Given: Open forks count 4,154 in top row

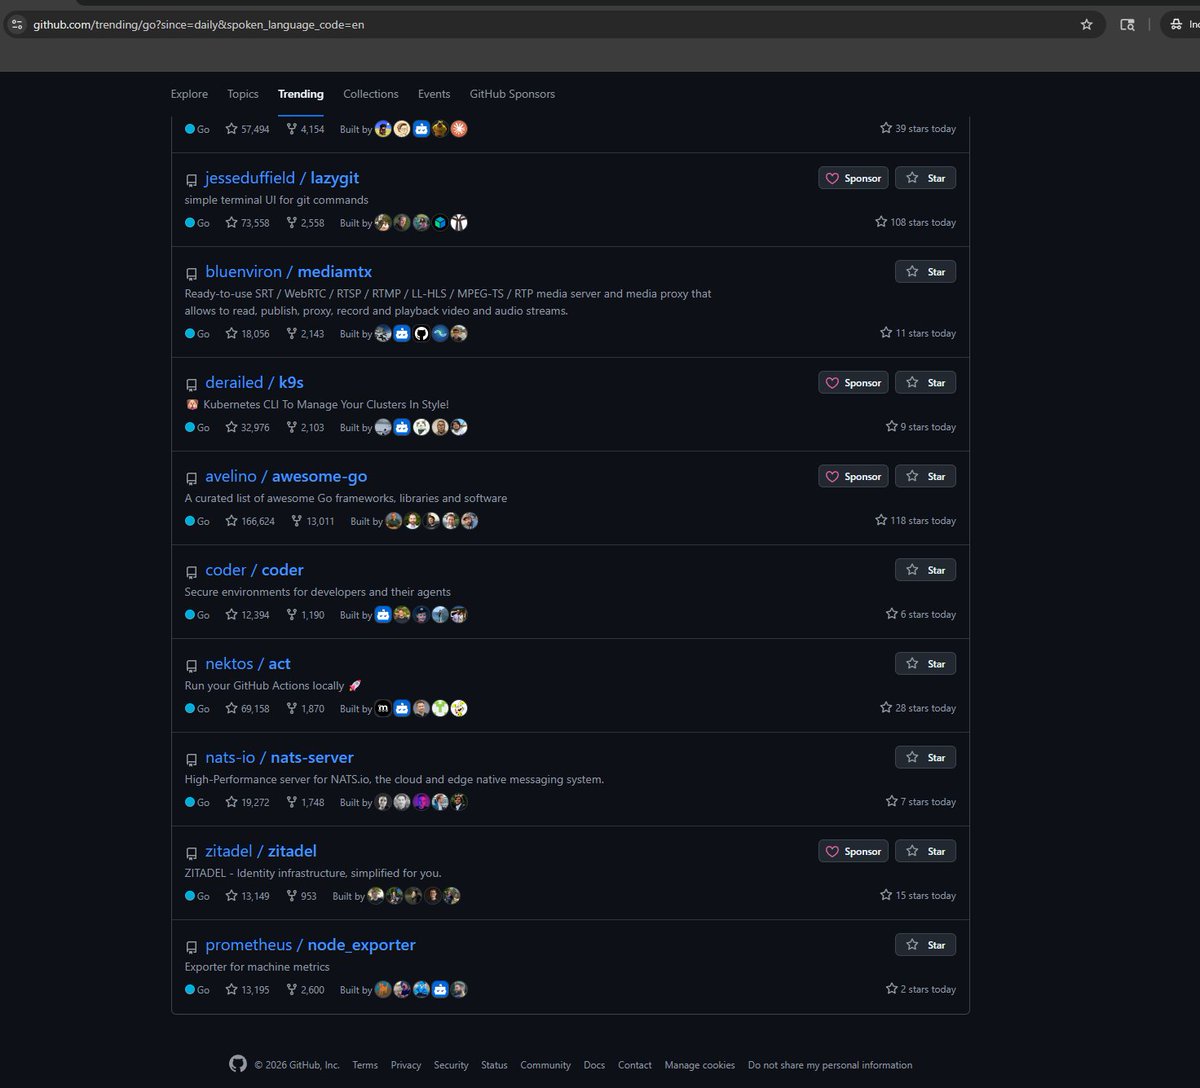Looking at the screenshot, I should click(305, 129).
